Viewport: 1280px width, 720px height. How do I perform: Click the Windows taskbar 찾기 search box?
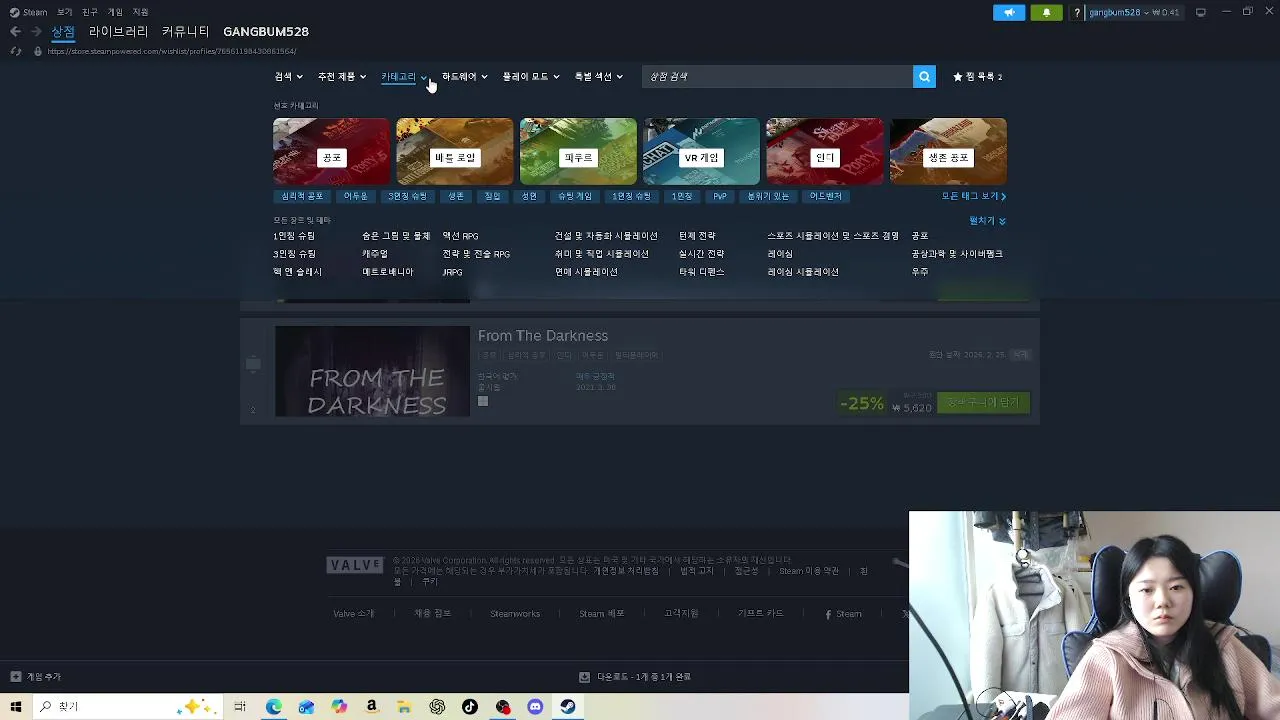coord(127,707)
